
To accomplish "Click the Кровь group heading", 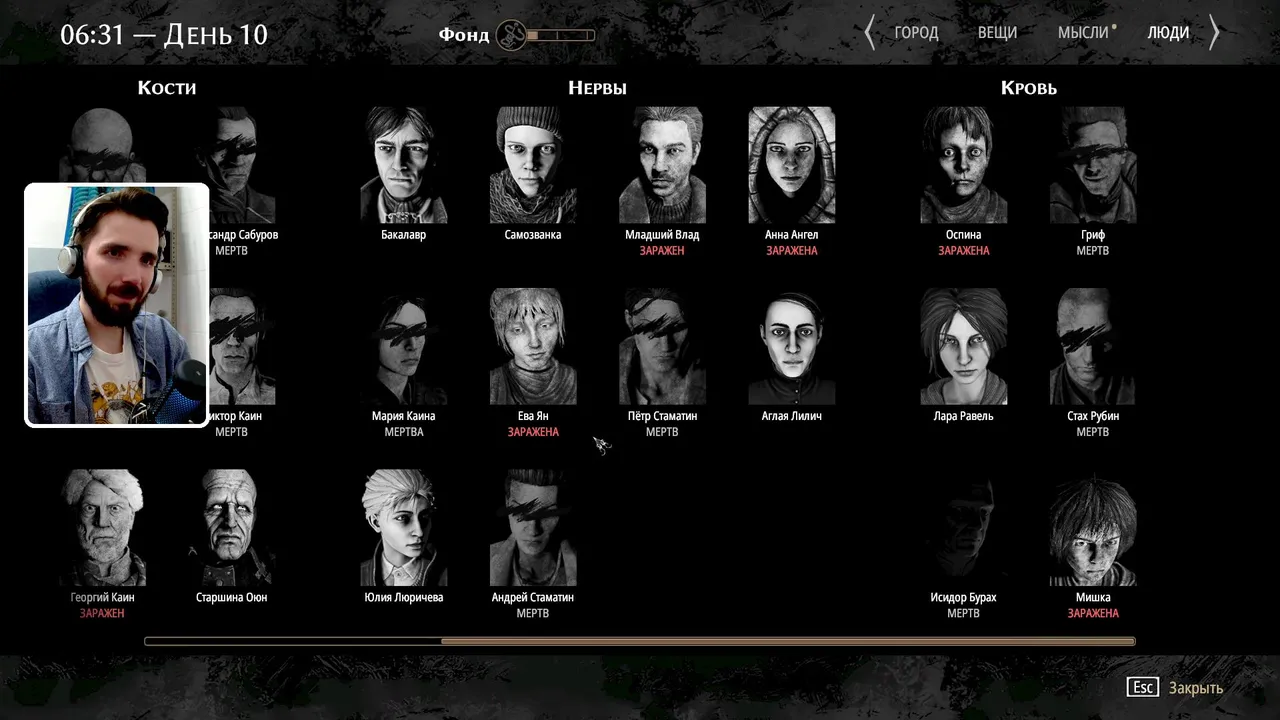I will click(x=1029, y=88).
